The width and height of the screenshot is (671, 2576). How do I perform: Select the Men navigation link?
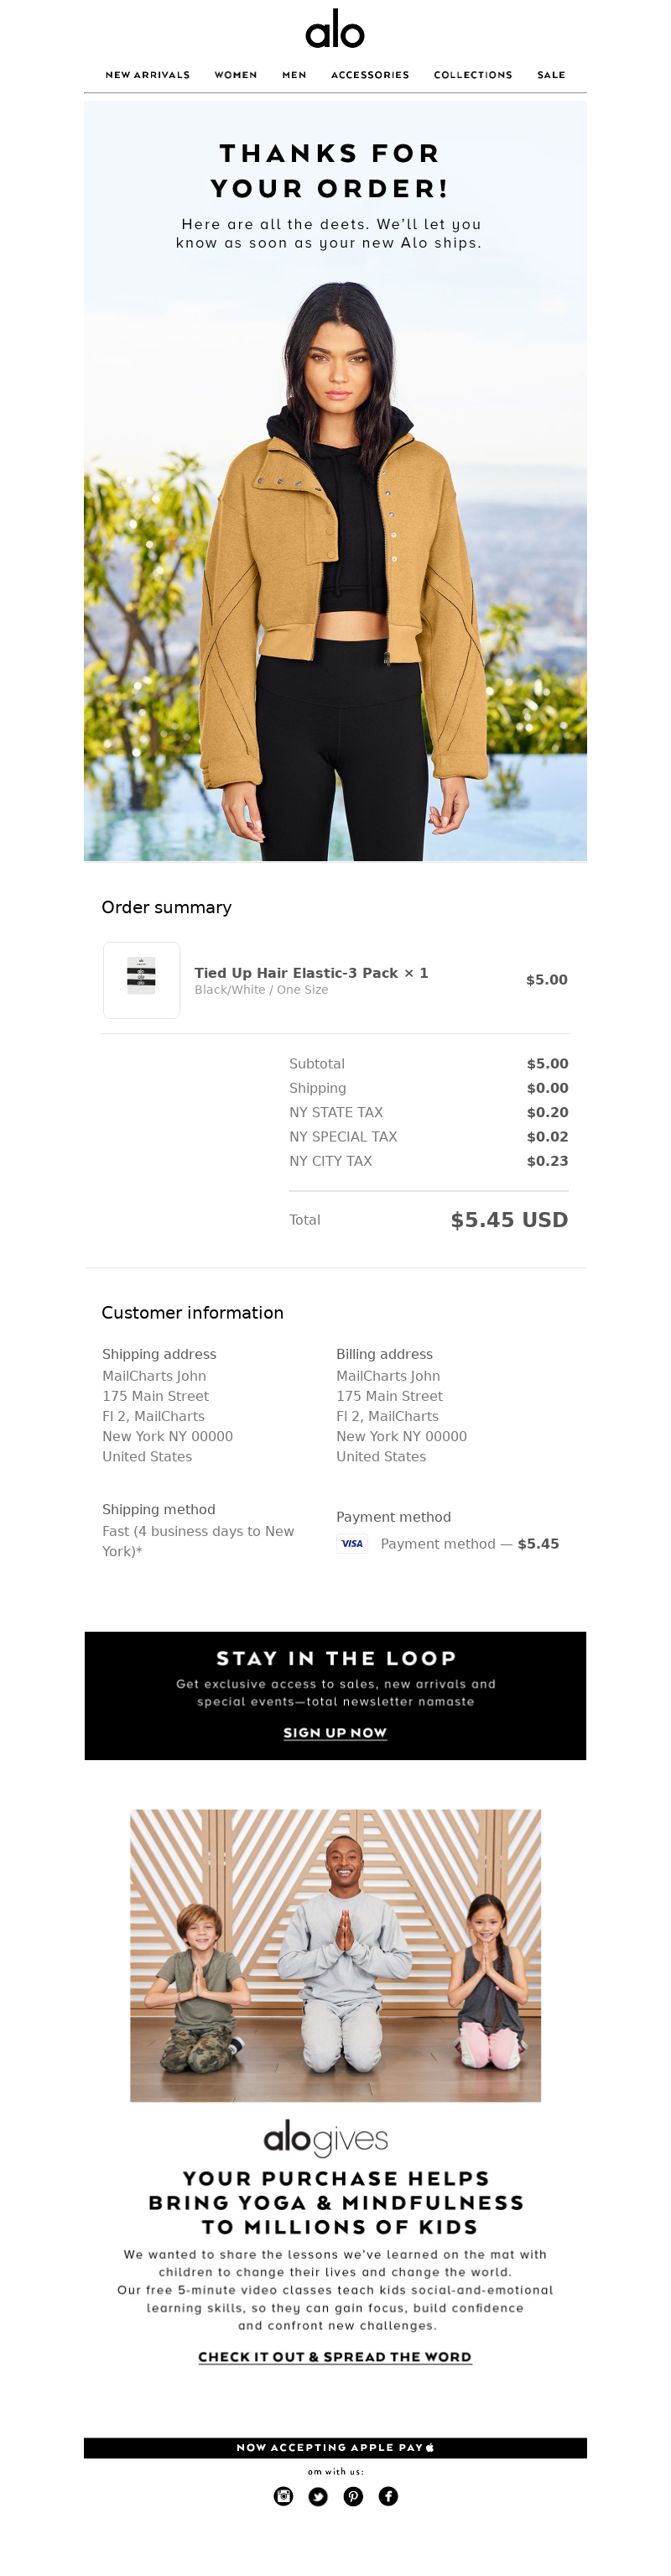(294, 75)
